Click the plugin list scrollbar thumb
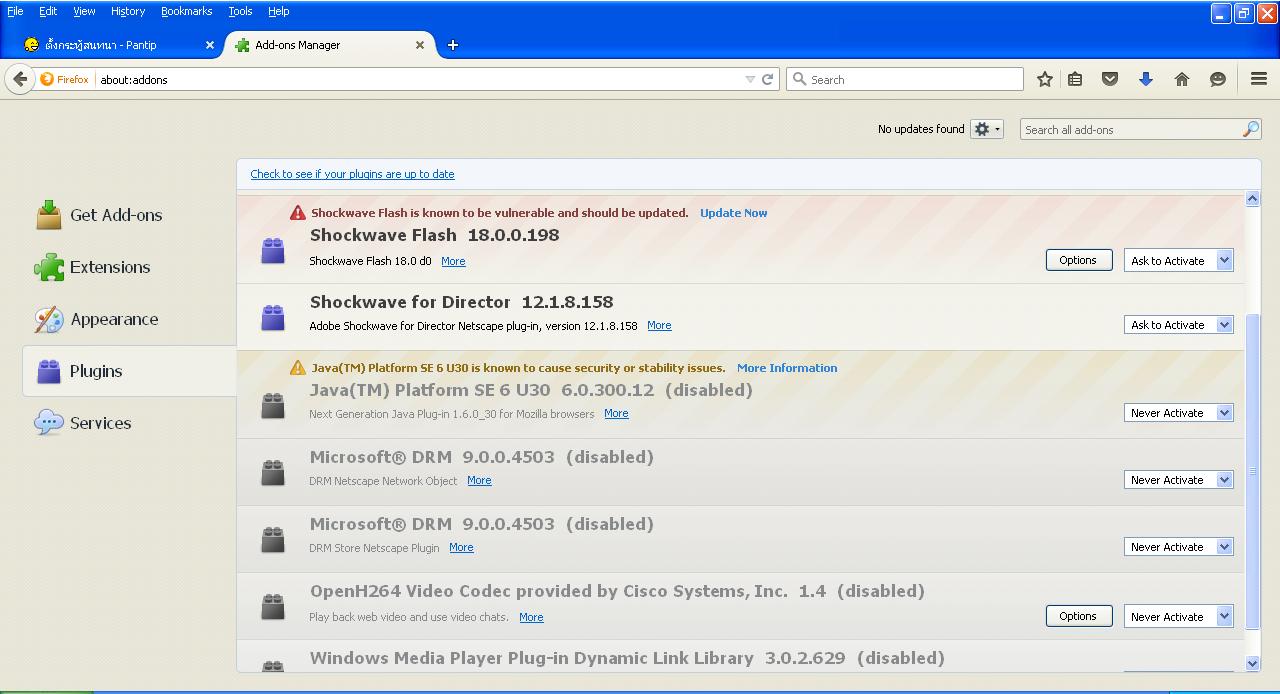 (x=1253, y=471)
